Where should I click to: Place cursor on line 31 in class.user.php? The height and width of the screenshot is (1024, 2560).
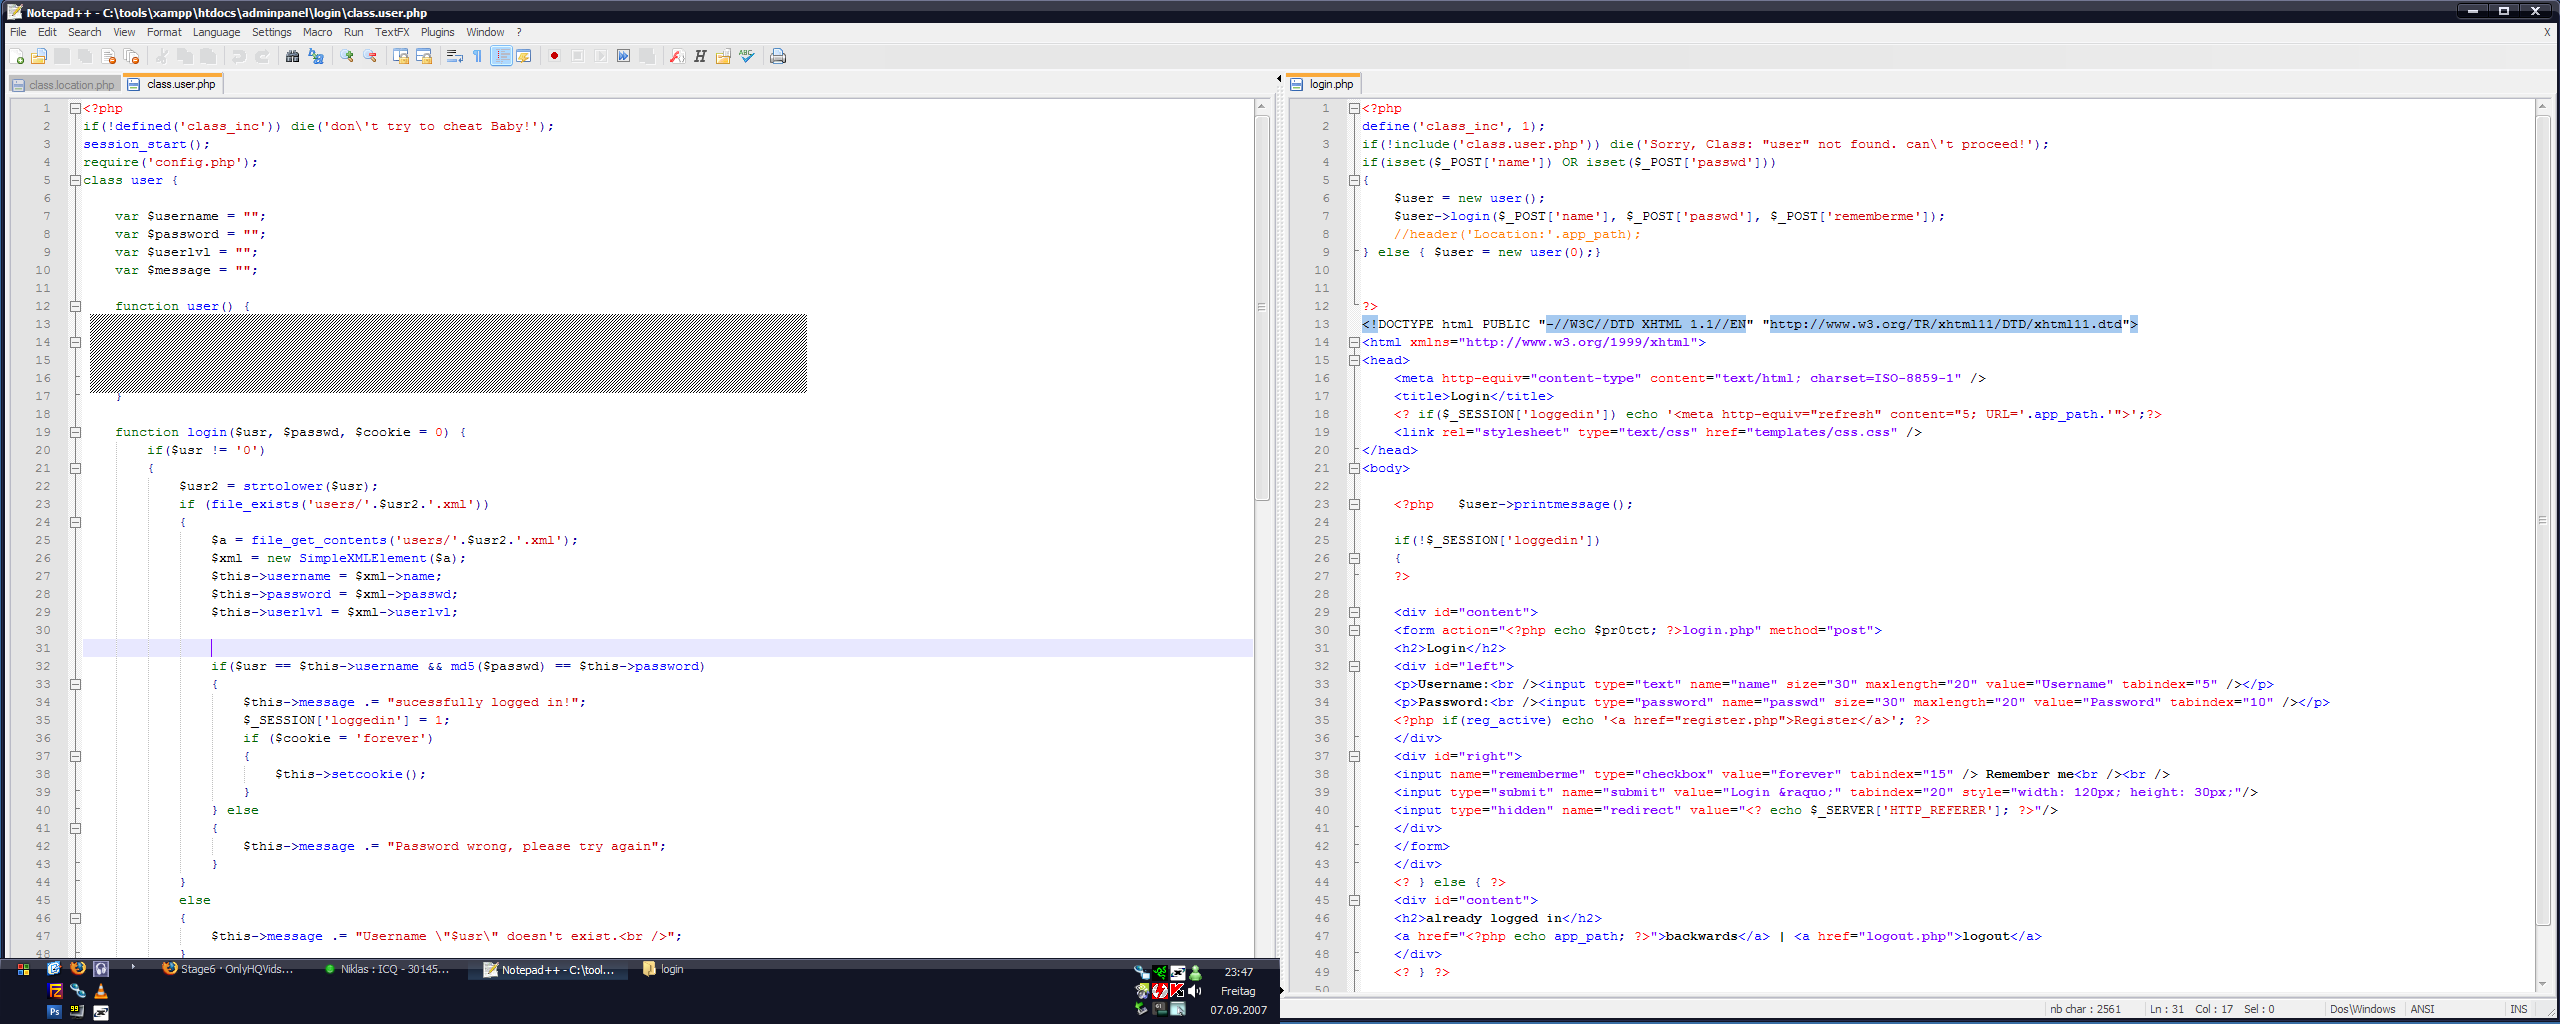tap(667, 648)
